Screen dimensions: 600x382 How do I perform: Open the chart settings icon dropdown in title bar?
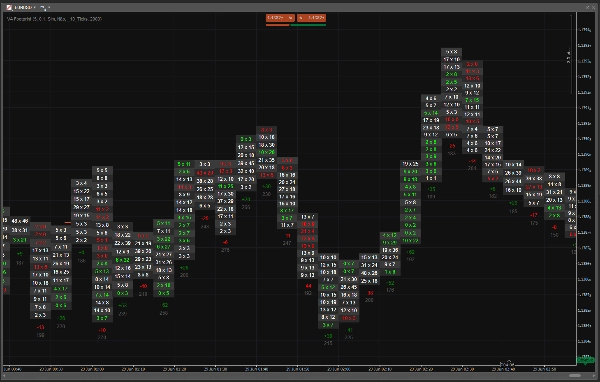44,7
